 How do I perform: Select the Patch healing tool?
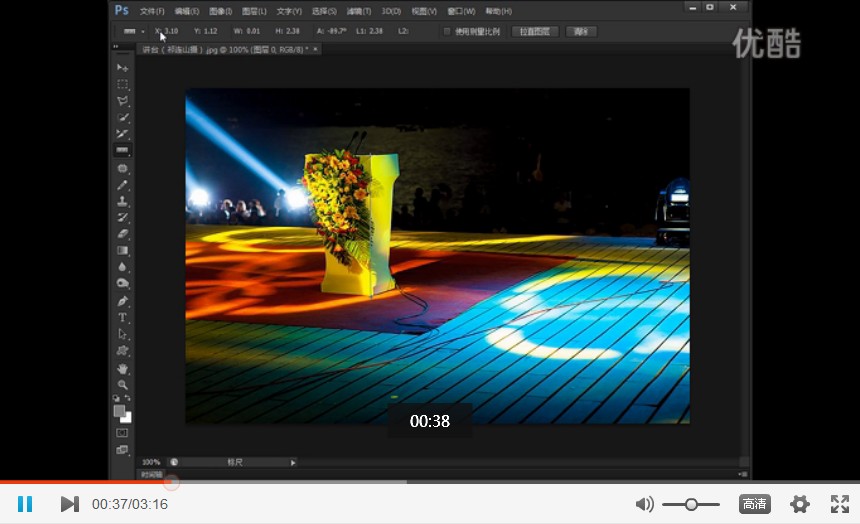122,168
